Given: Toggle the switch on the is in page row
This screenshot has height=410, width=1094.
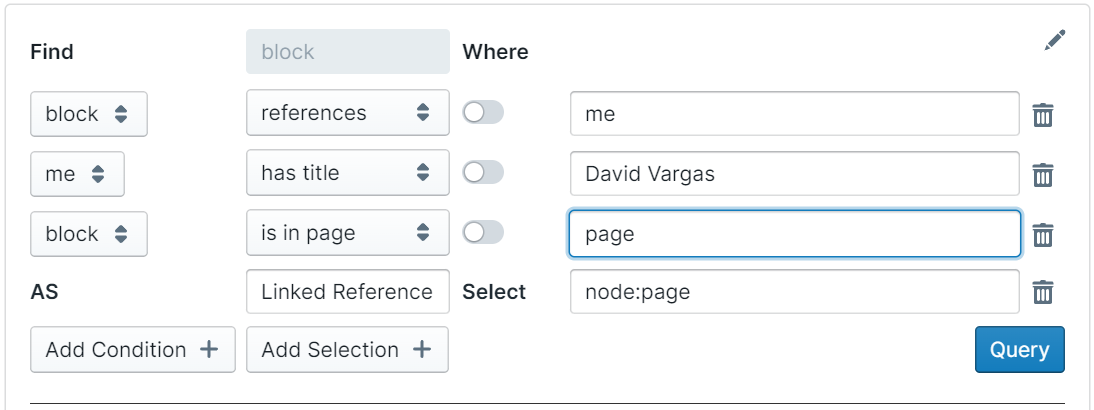Looking at the screenshot, I should point(483,233).
